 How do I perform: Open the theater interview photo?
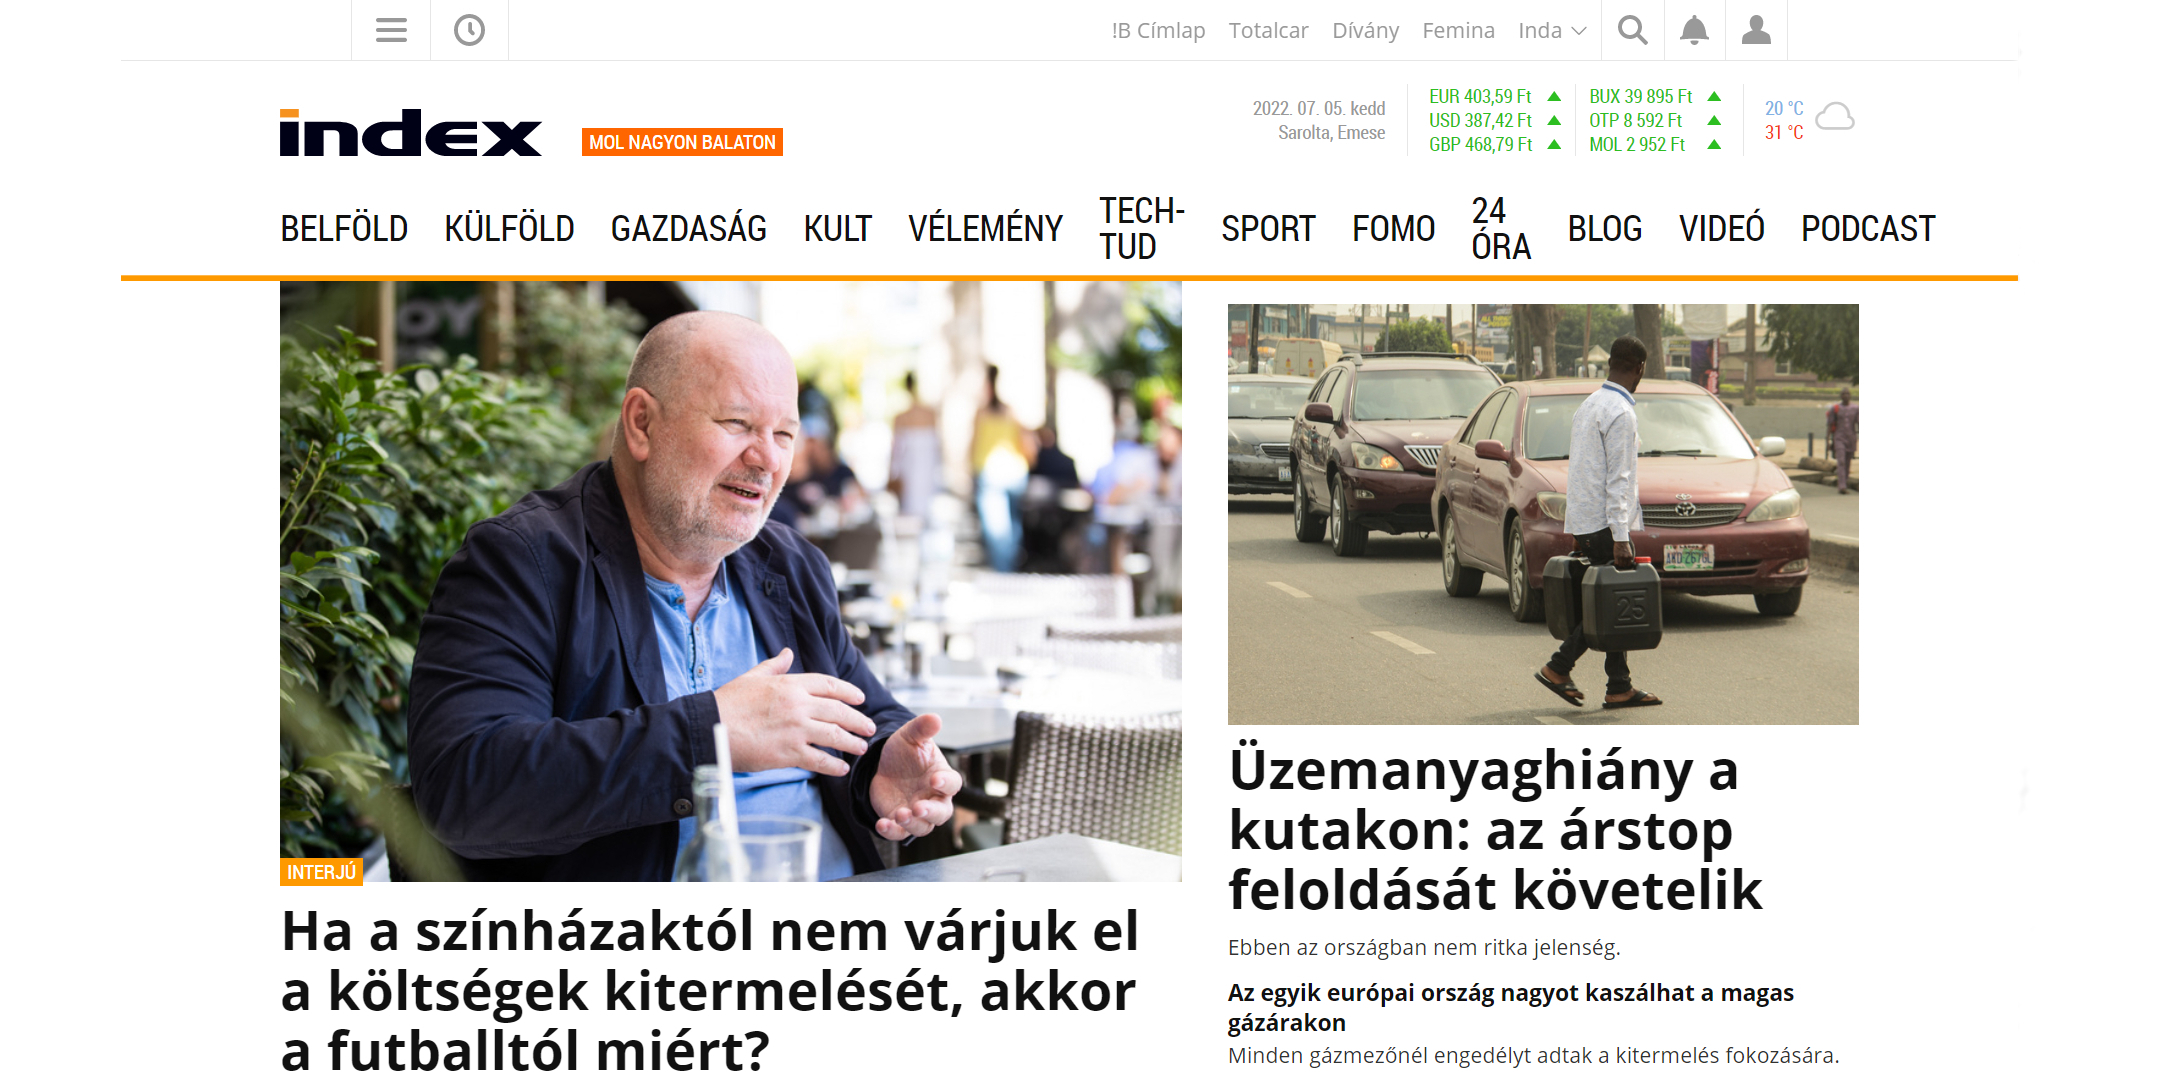point(731,581)
